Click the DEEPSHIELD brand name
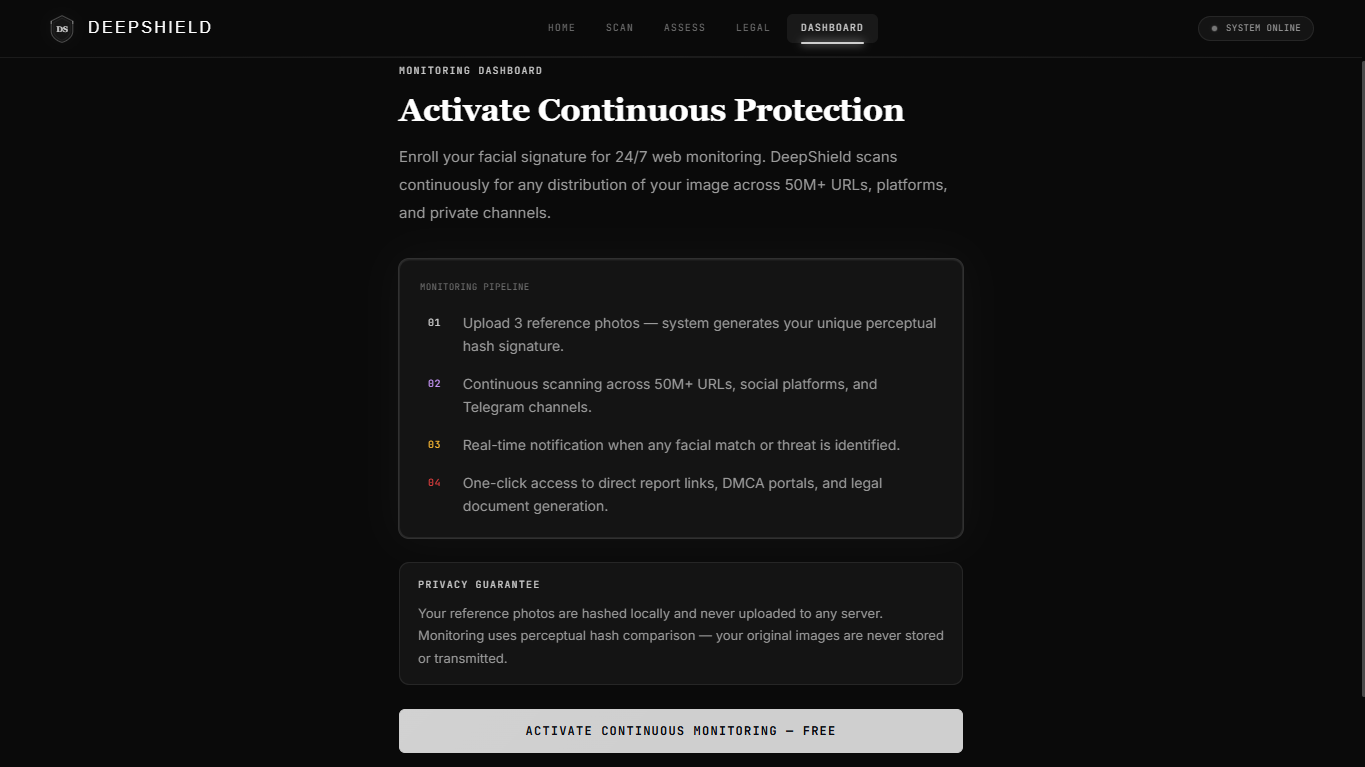 click(x=150, y=28)
